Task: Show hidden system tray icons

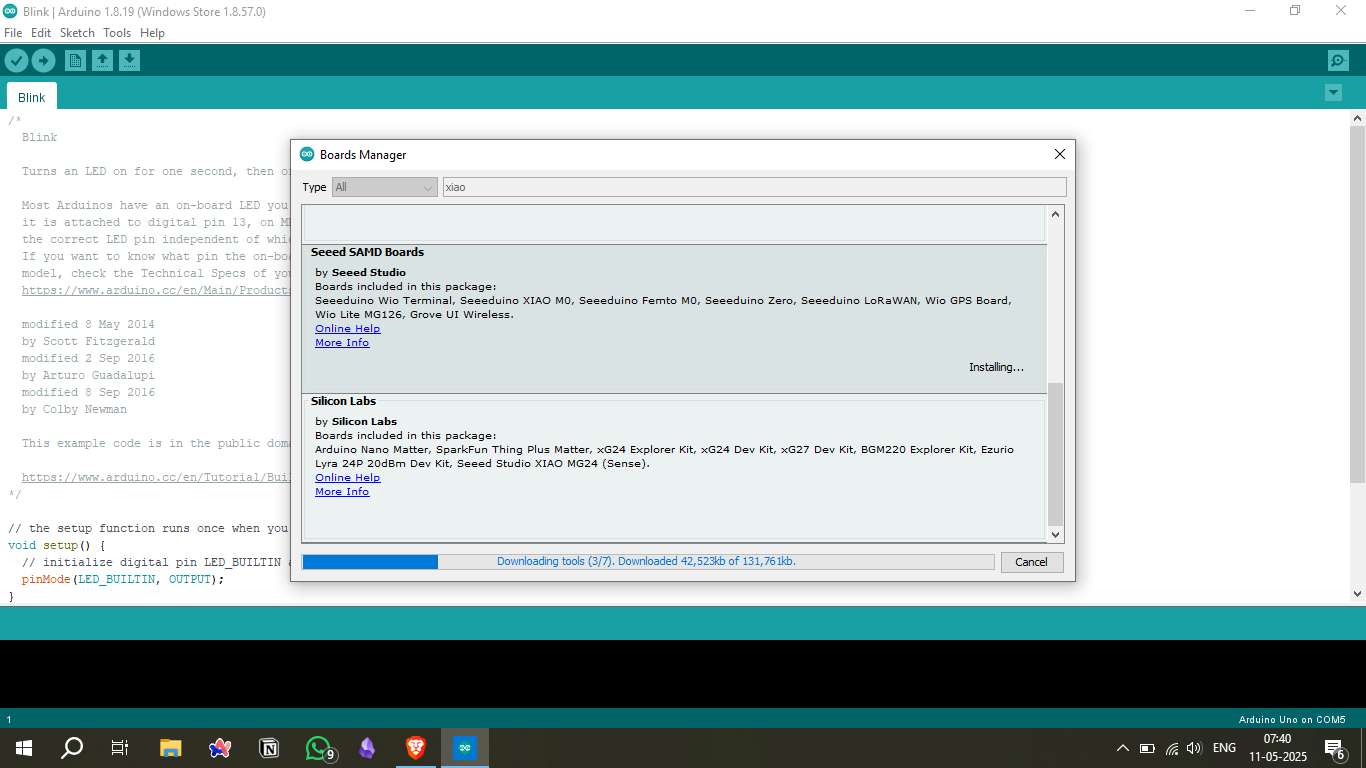Action: [x=1122, y=748]
